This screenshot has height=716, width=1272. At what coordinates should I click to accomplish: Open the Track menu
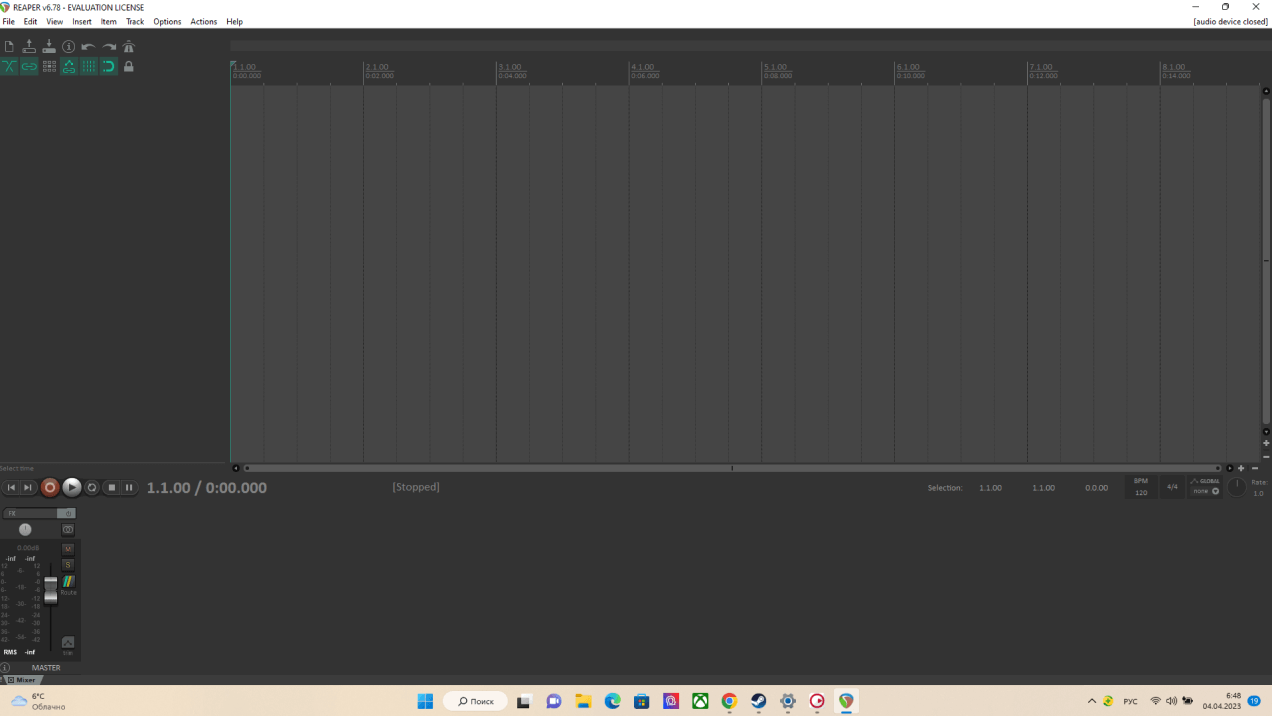tap(135, 21)
